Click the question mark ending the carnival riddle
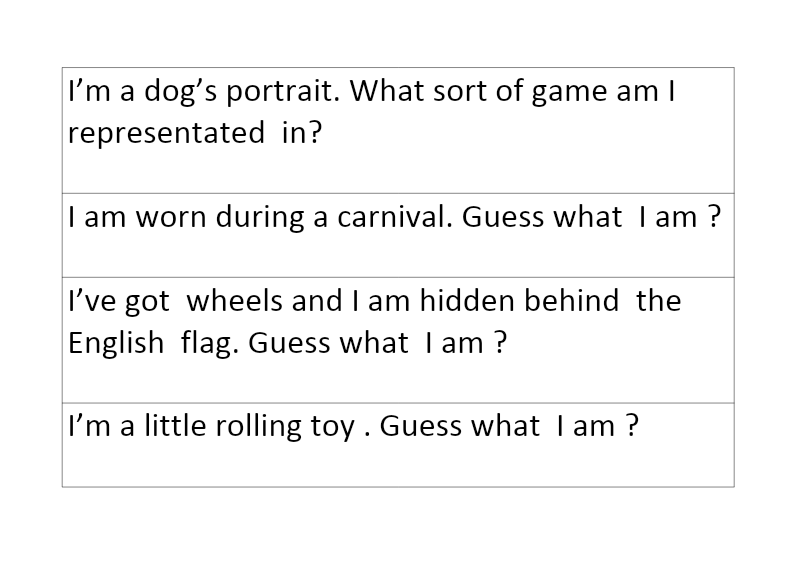800x565 pixels. pos(715,217)
